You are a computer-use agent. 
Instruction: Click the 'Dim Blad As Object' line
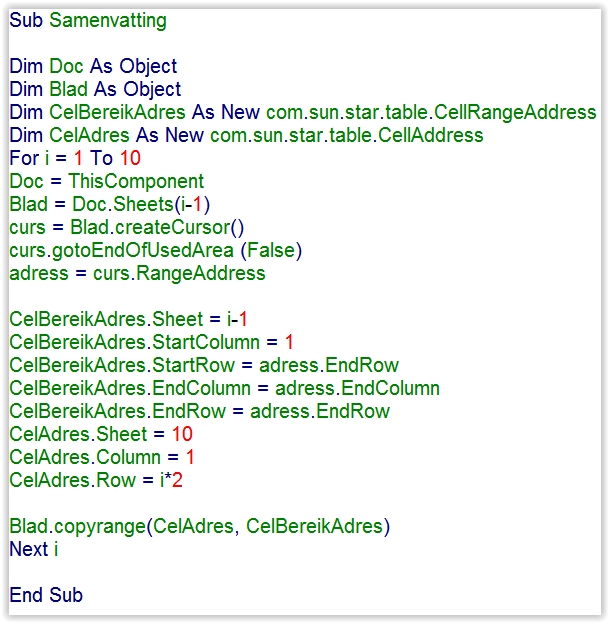click(95, 89)
